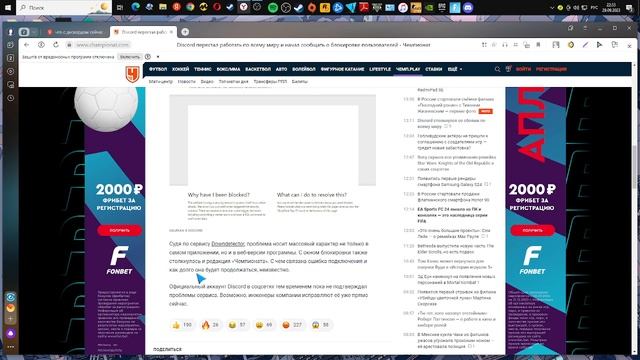
Task: Click 'Включить' to enable malware protection
Action: (x=130, y=57)
